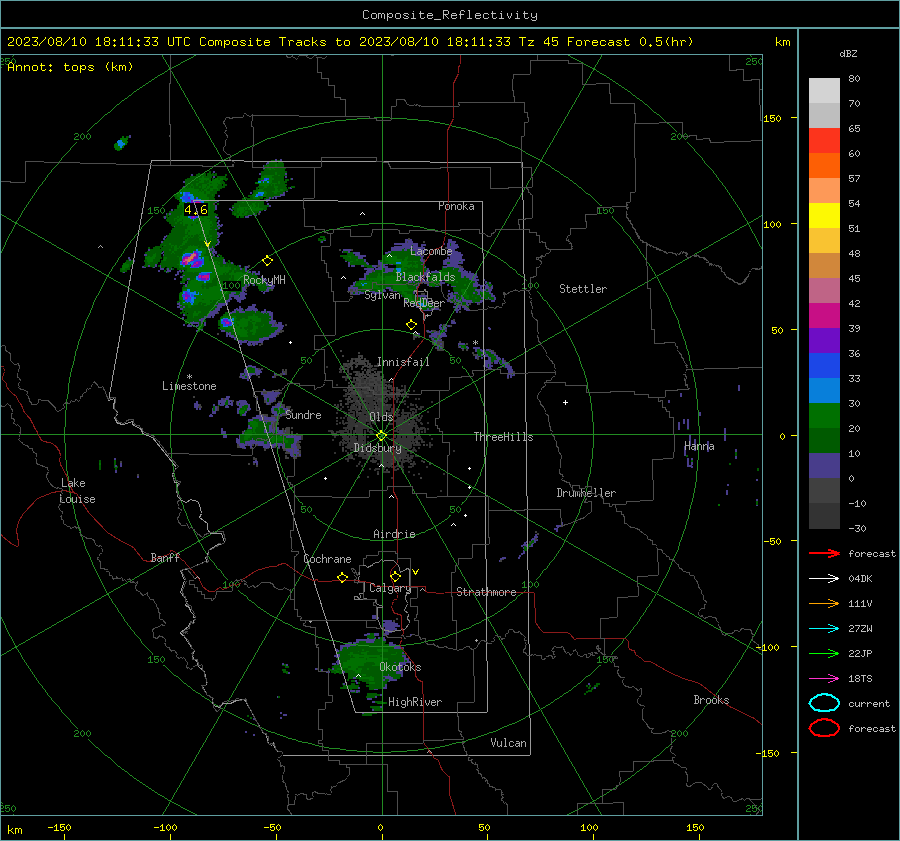The height and width of the screenshot is (841, 900).
Task: Click the Strathmore label
Action: (x=486, y=592)
